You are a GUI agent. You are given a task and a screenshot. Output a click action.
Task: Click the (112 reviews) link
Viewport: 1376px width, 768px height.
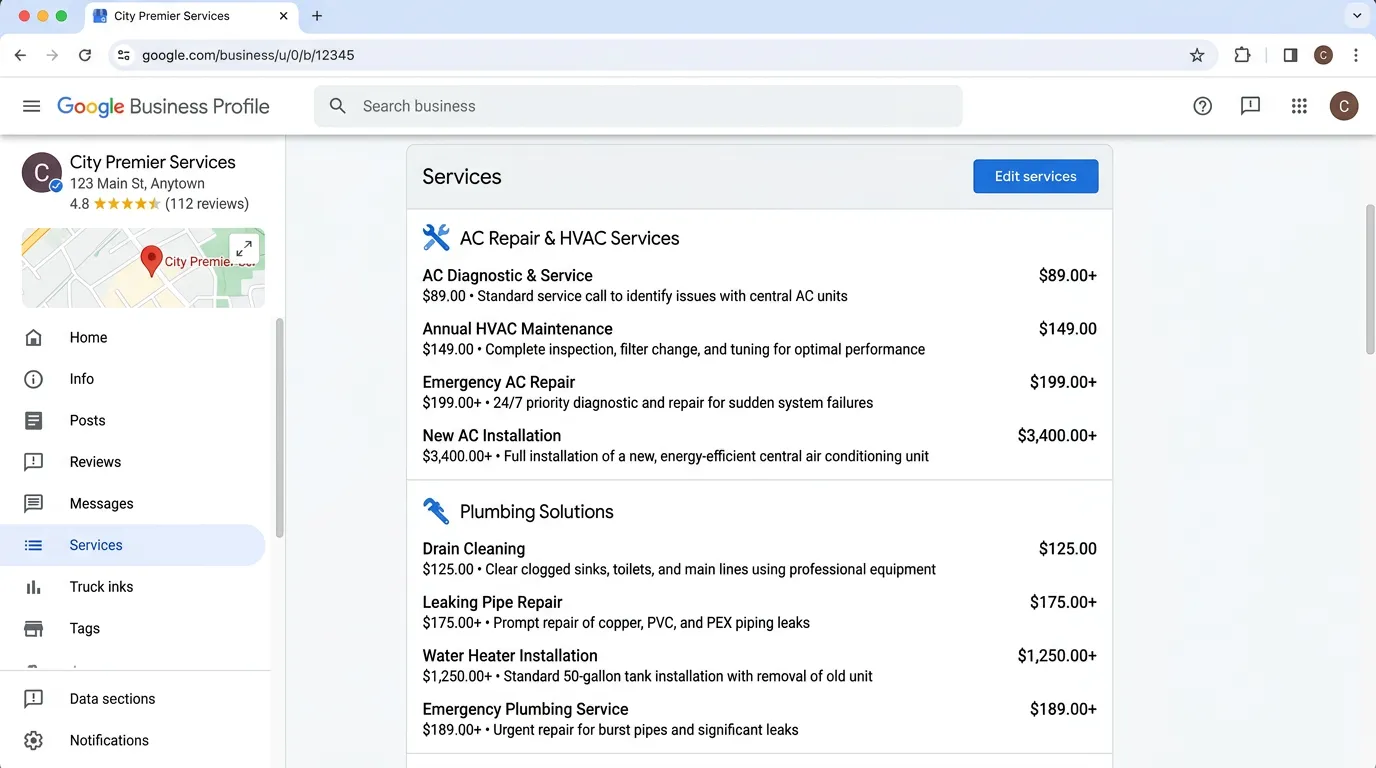pos(207,204)
